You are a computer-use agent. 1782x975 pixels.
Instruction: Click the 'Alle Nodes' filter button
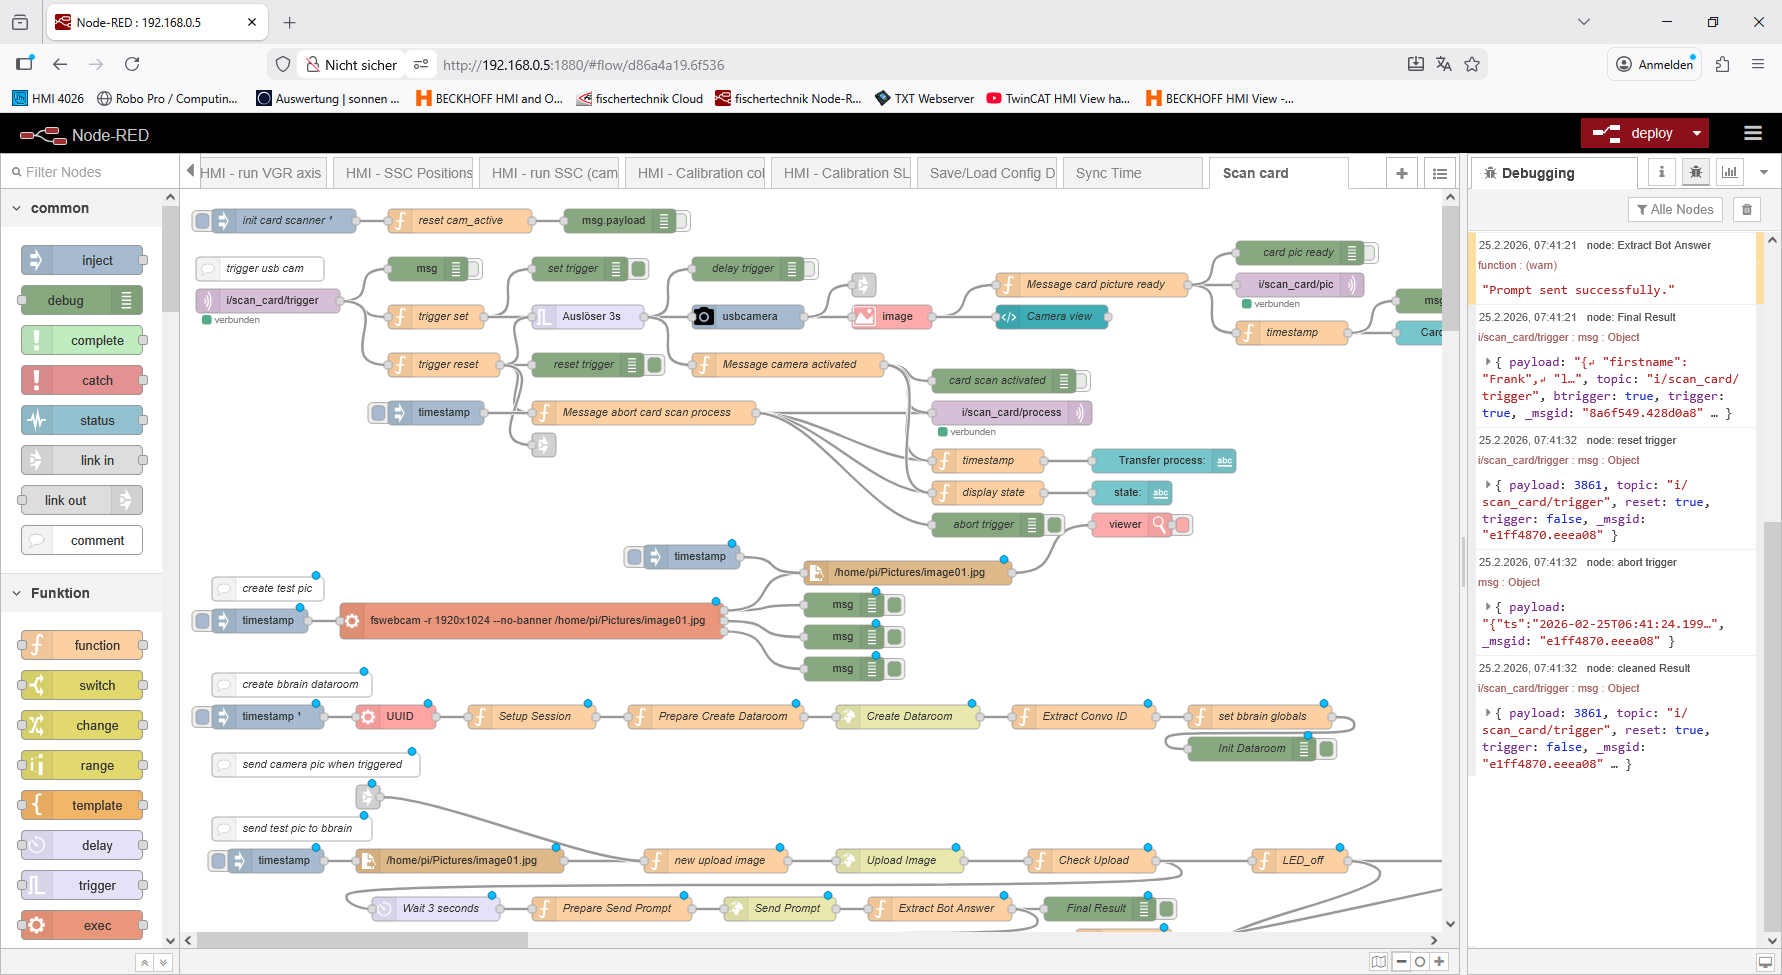1675,209
